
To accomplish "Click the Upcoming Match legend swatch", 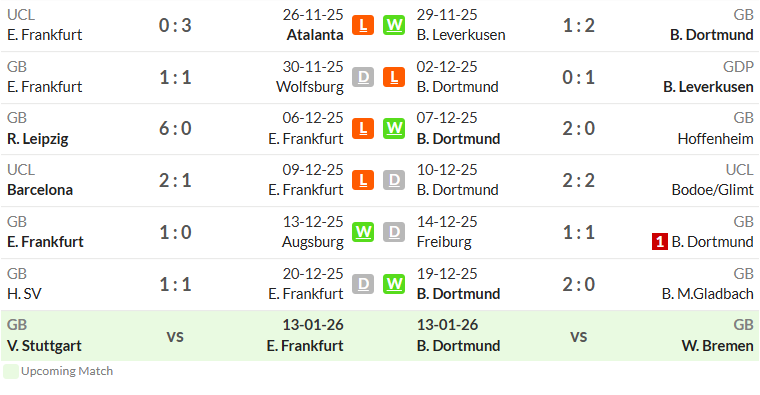I will [11, 371].
